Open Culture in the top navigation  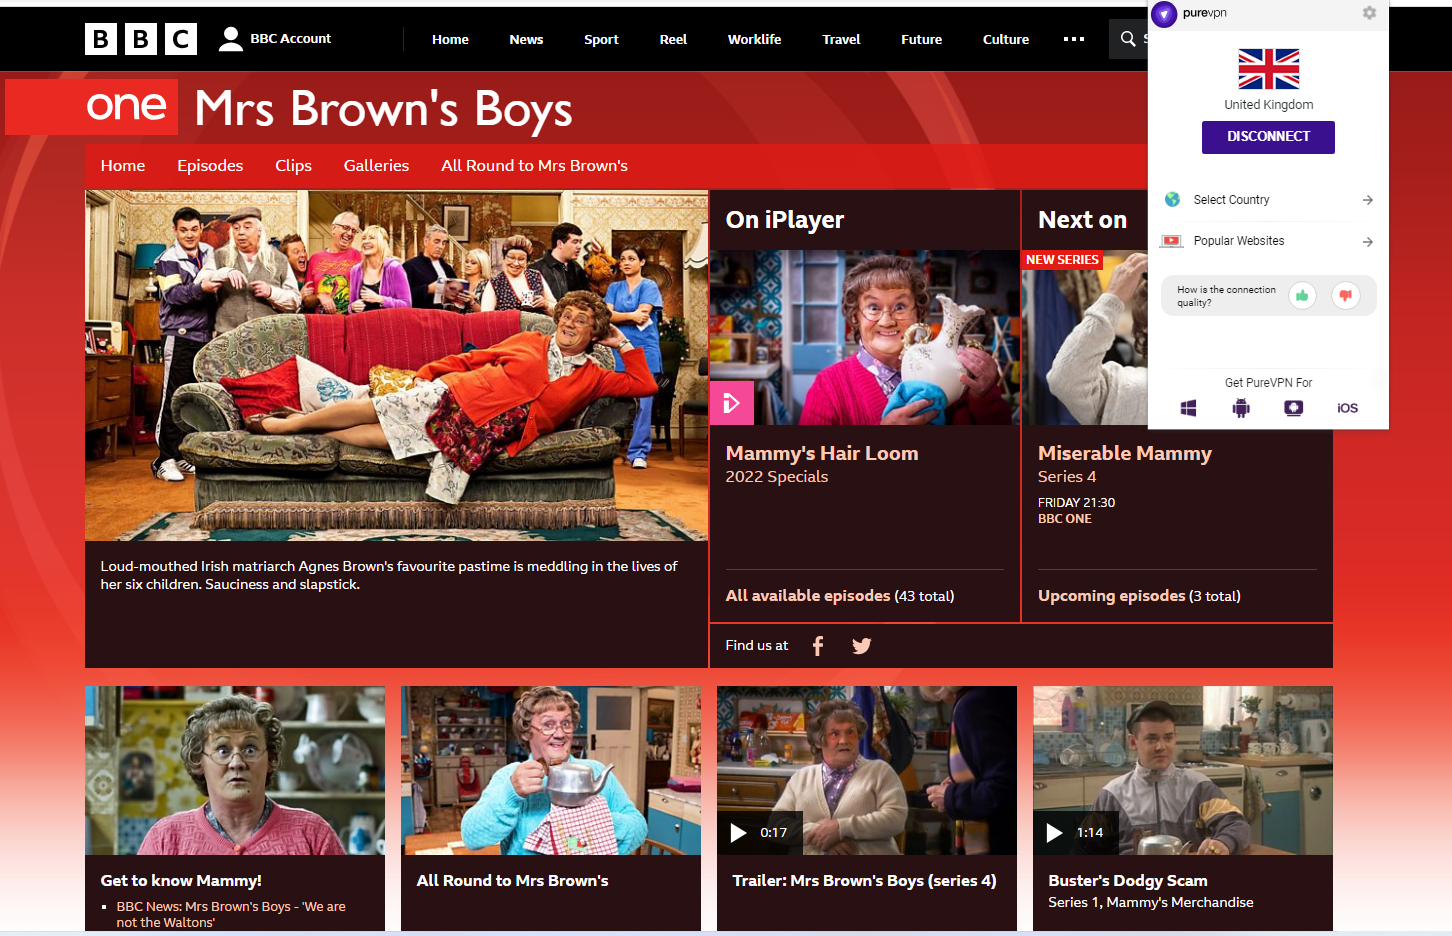coord(1005,39)
